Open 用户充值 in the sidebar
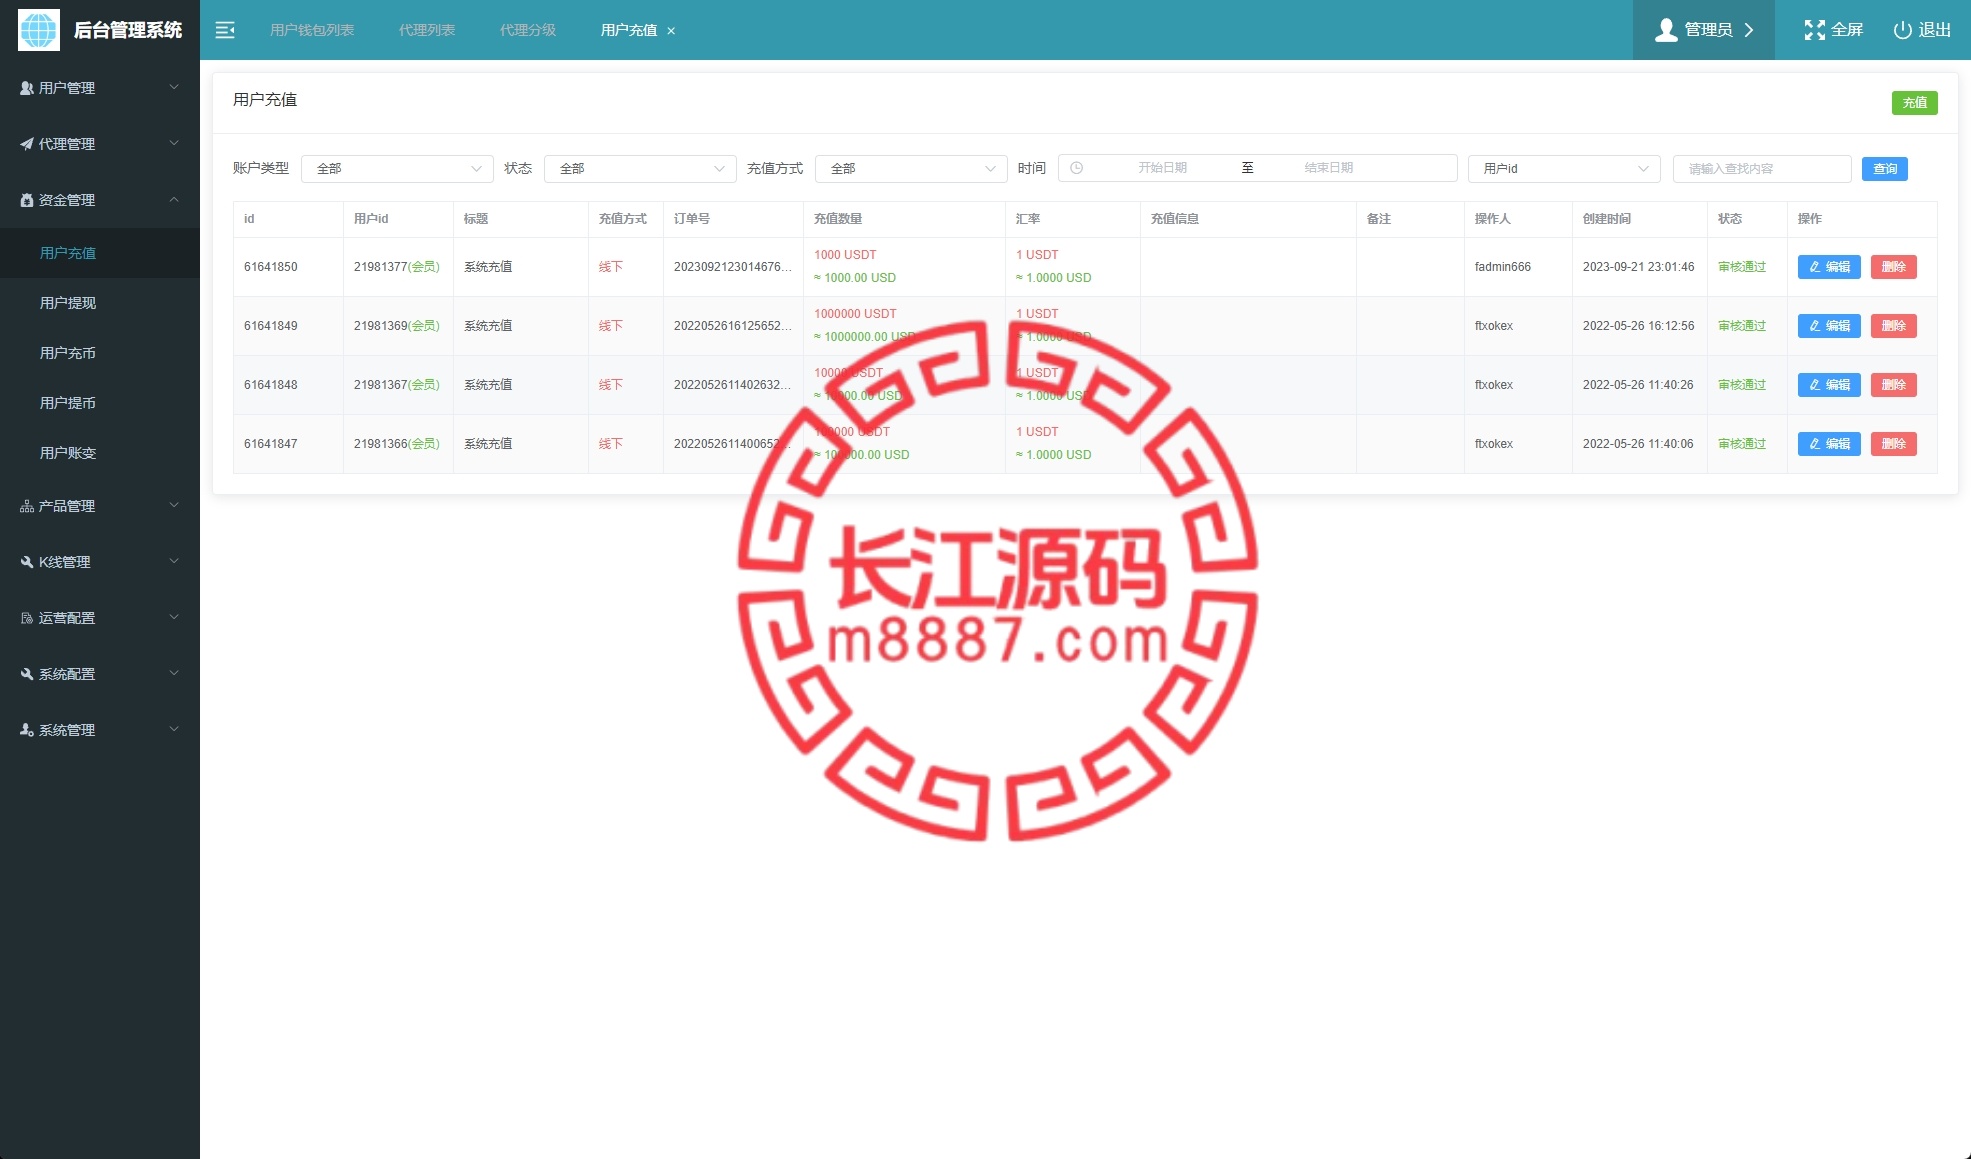 (x=100, y=253)
